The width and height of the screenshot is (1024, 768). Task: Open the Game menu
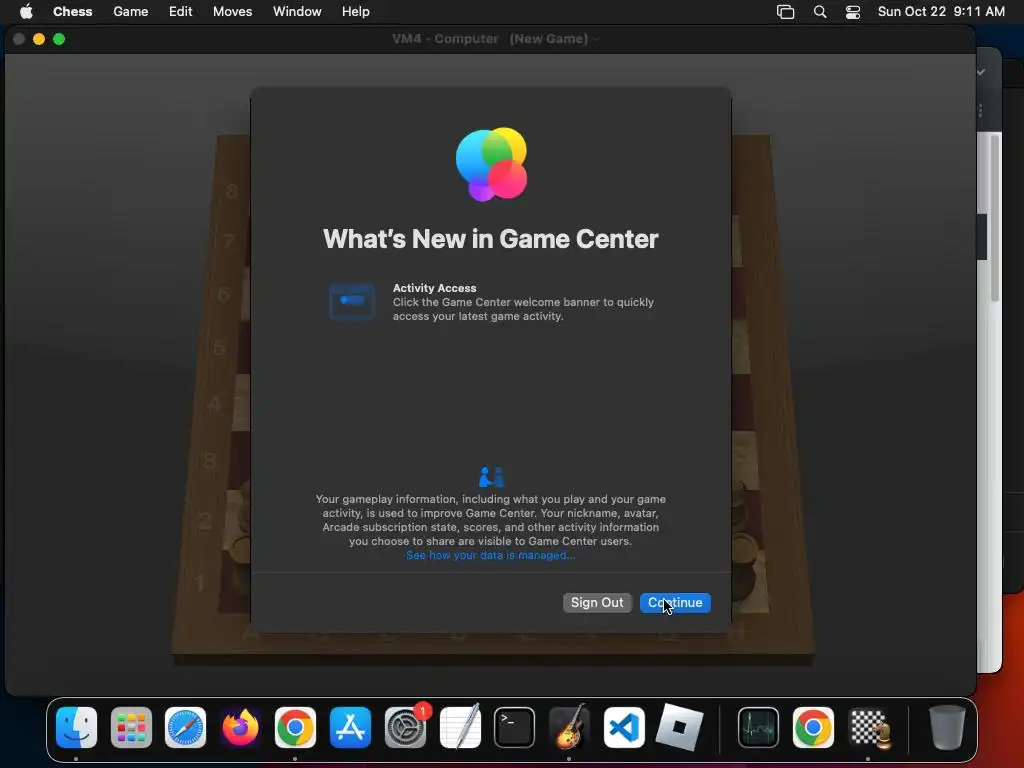click(x=131, y=12)
